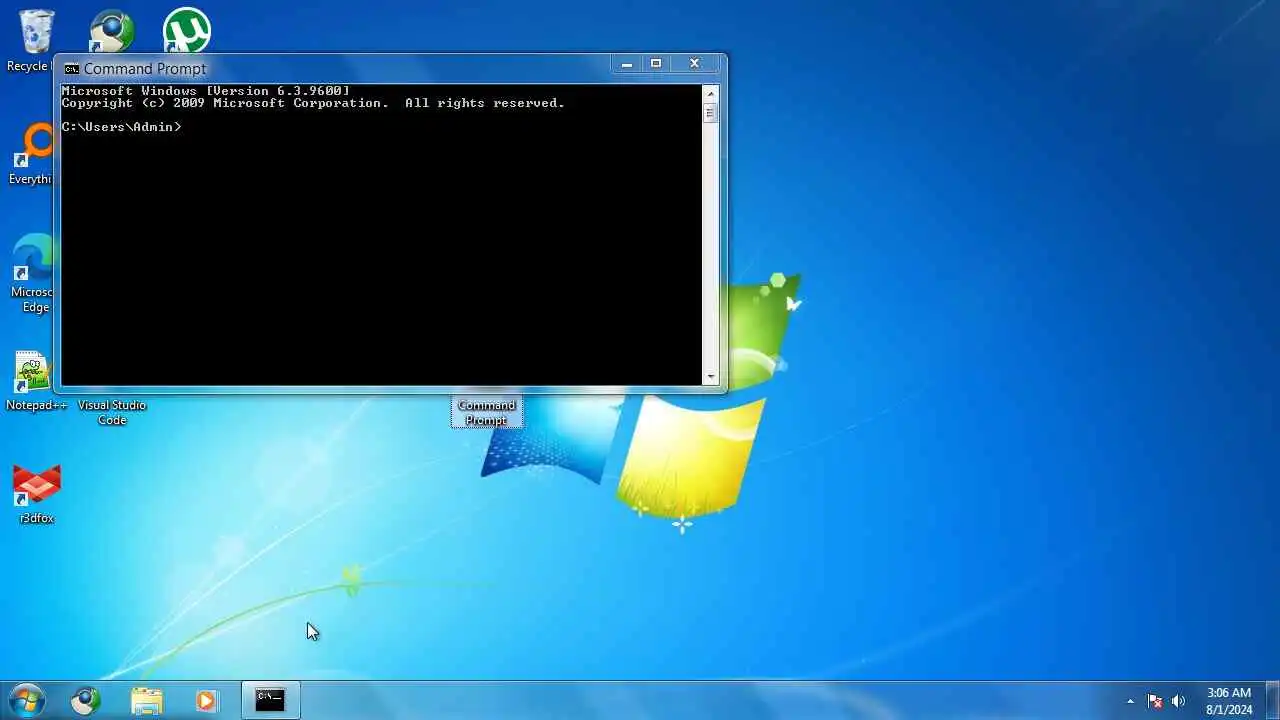This screenshot has width=1280, height=720.
Task: Click the Copyright 2009 Microsoft line
Action: pyautogui.click(x=313, y=103)
